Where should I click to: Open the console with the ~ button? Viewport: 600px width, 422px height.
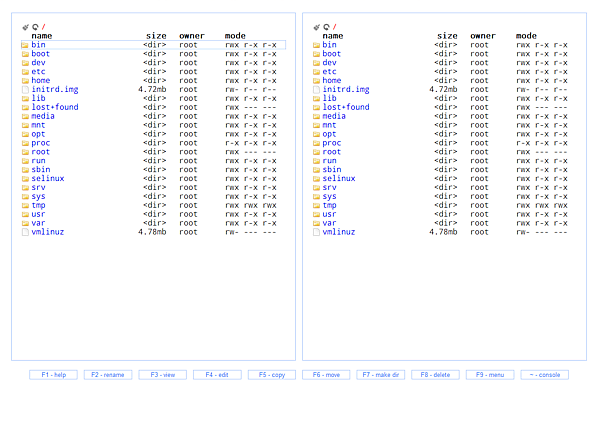544,375
